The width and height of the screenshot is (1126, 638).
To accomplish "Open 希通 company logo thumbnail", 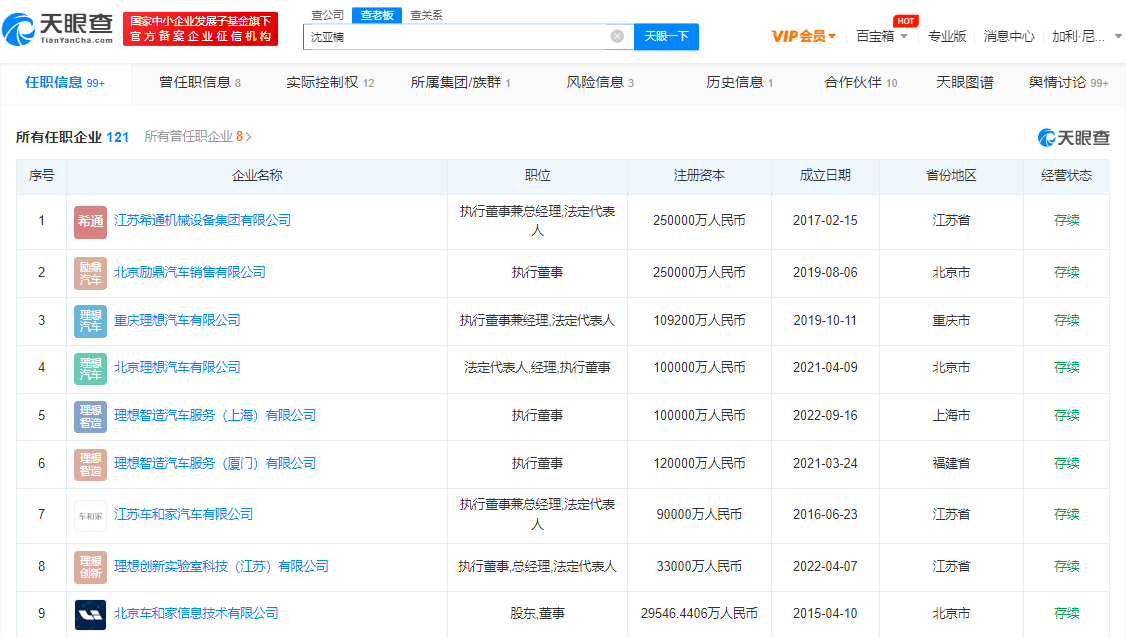I will coord(90,221).
